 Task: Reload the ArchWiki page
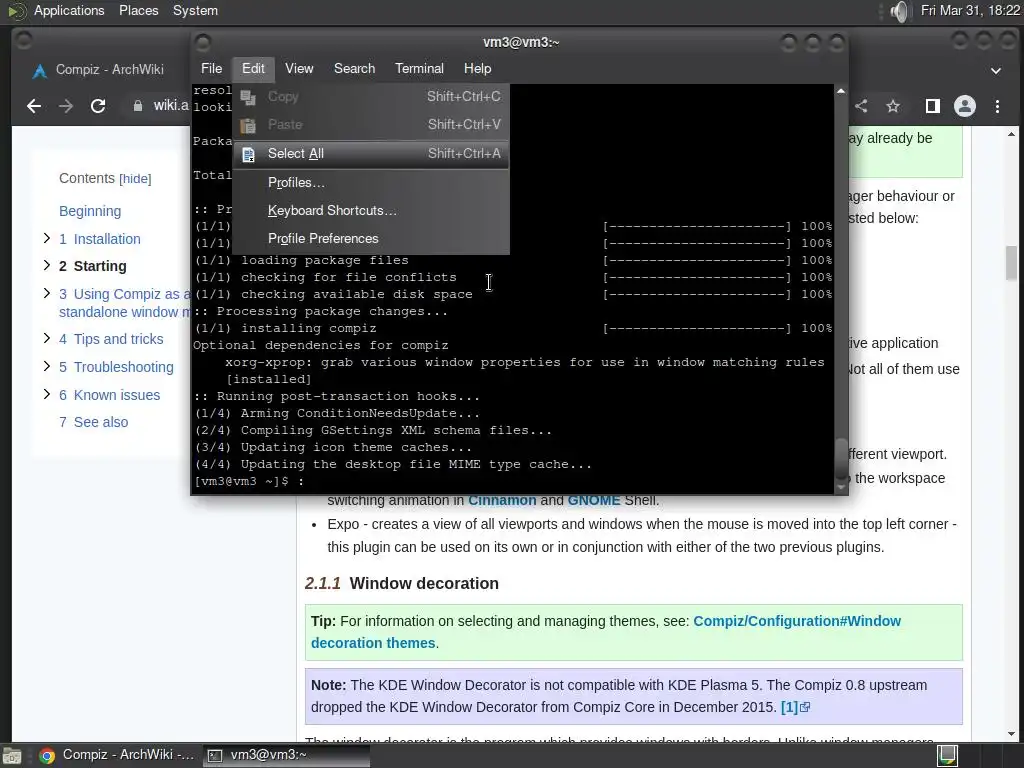[98, 106]
